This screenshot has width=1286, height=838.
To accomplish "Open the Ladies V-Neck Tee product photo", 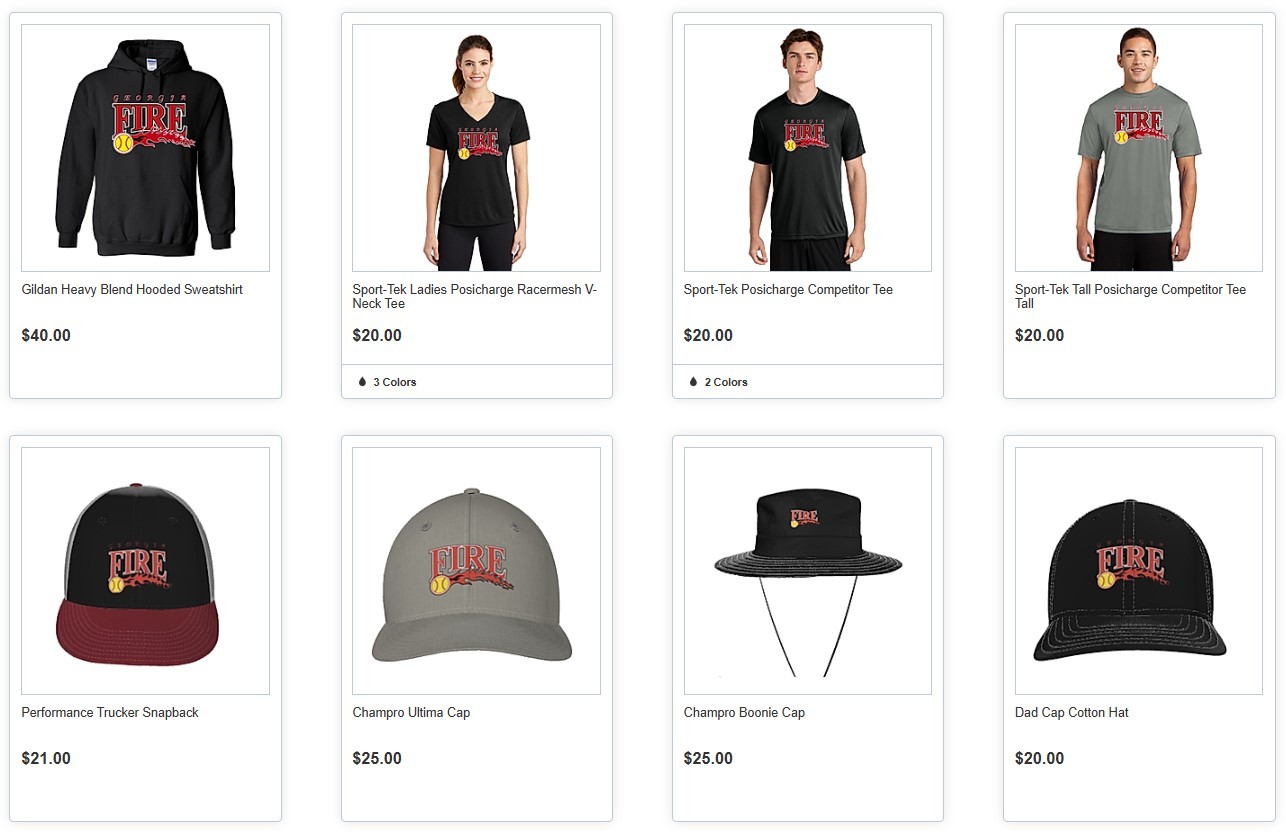I will [476, 148].
